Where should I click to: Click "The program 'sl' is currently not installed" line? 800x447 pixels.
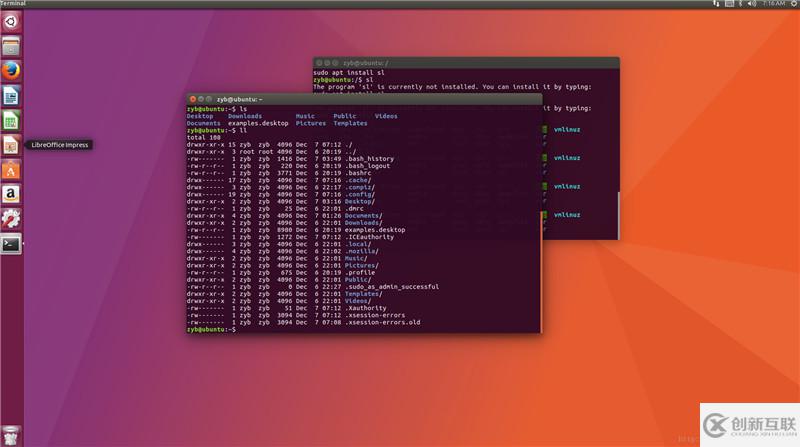[x=452, y=87]
